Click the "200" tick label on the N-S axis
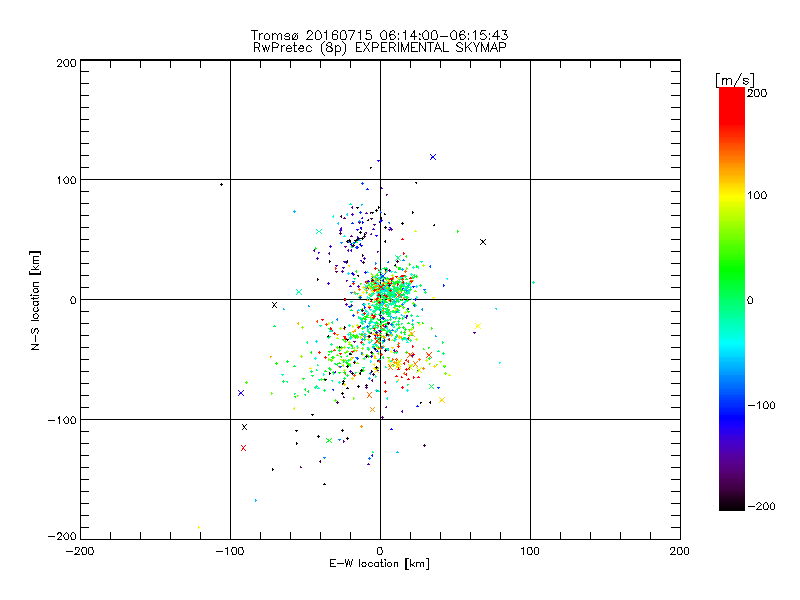Viewport: 800px width, 600px height. tap(66, 63)
